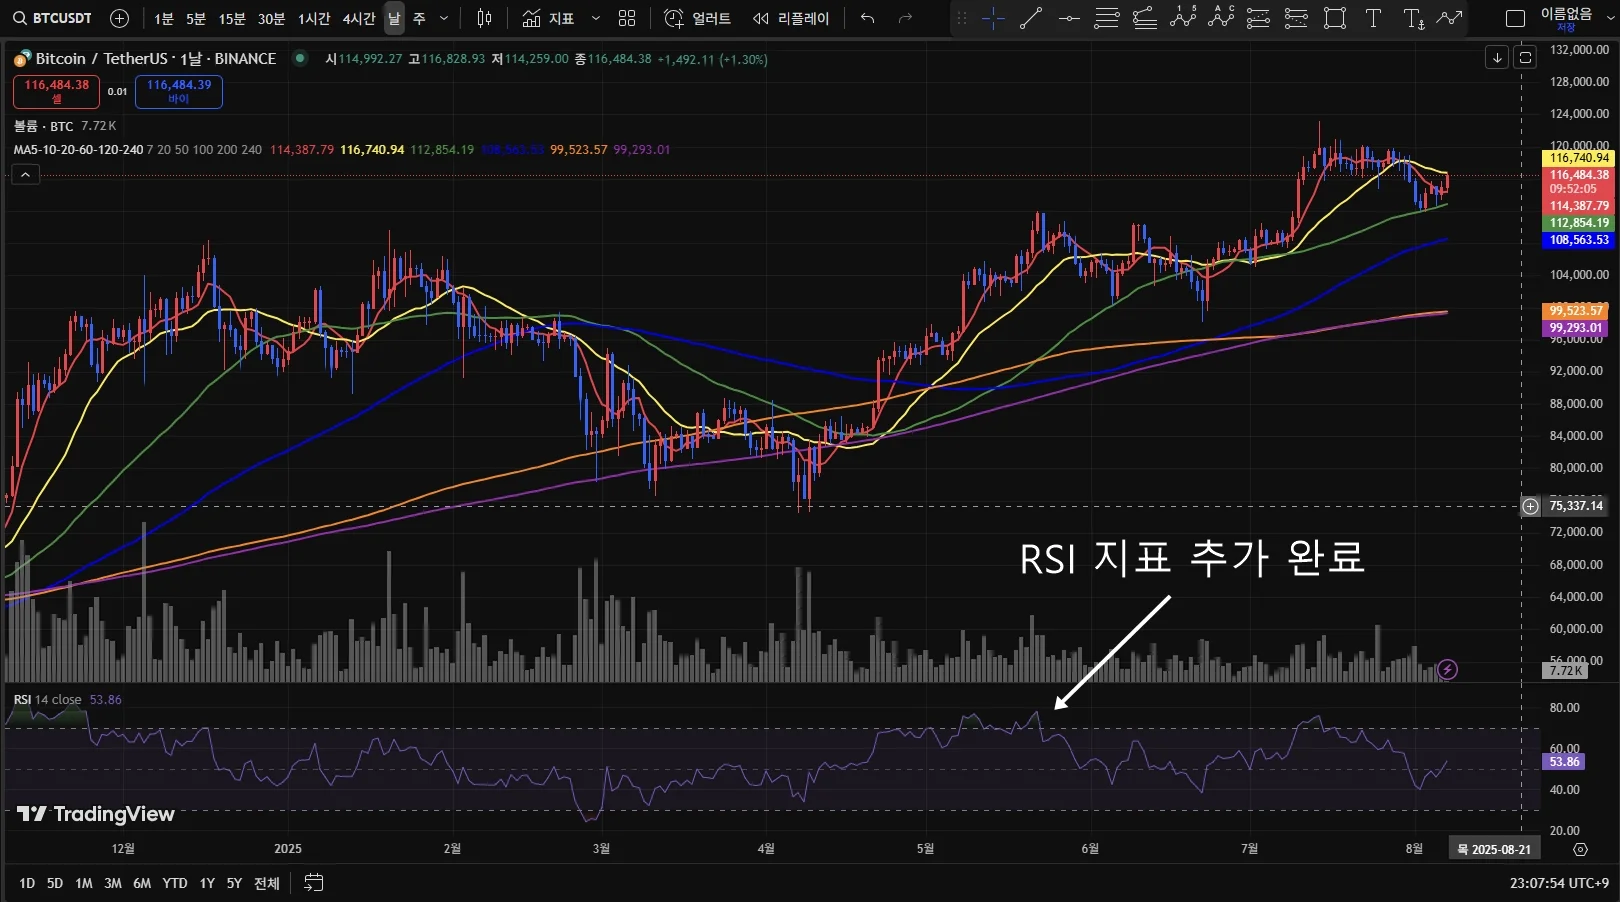Screen dimensions: 1620x902
Task: Click the green market status dot
Action: 299,58
